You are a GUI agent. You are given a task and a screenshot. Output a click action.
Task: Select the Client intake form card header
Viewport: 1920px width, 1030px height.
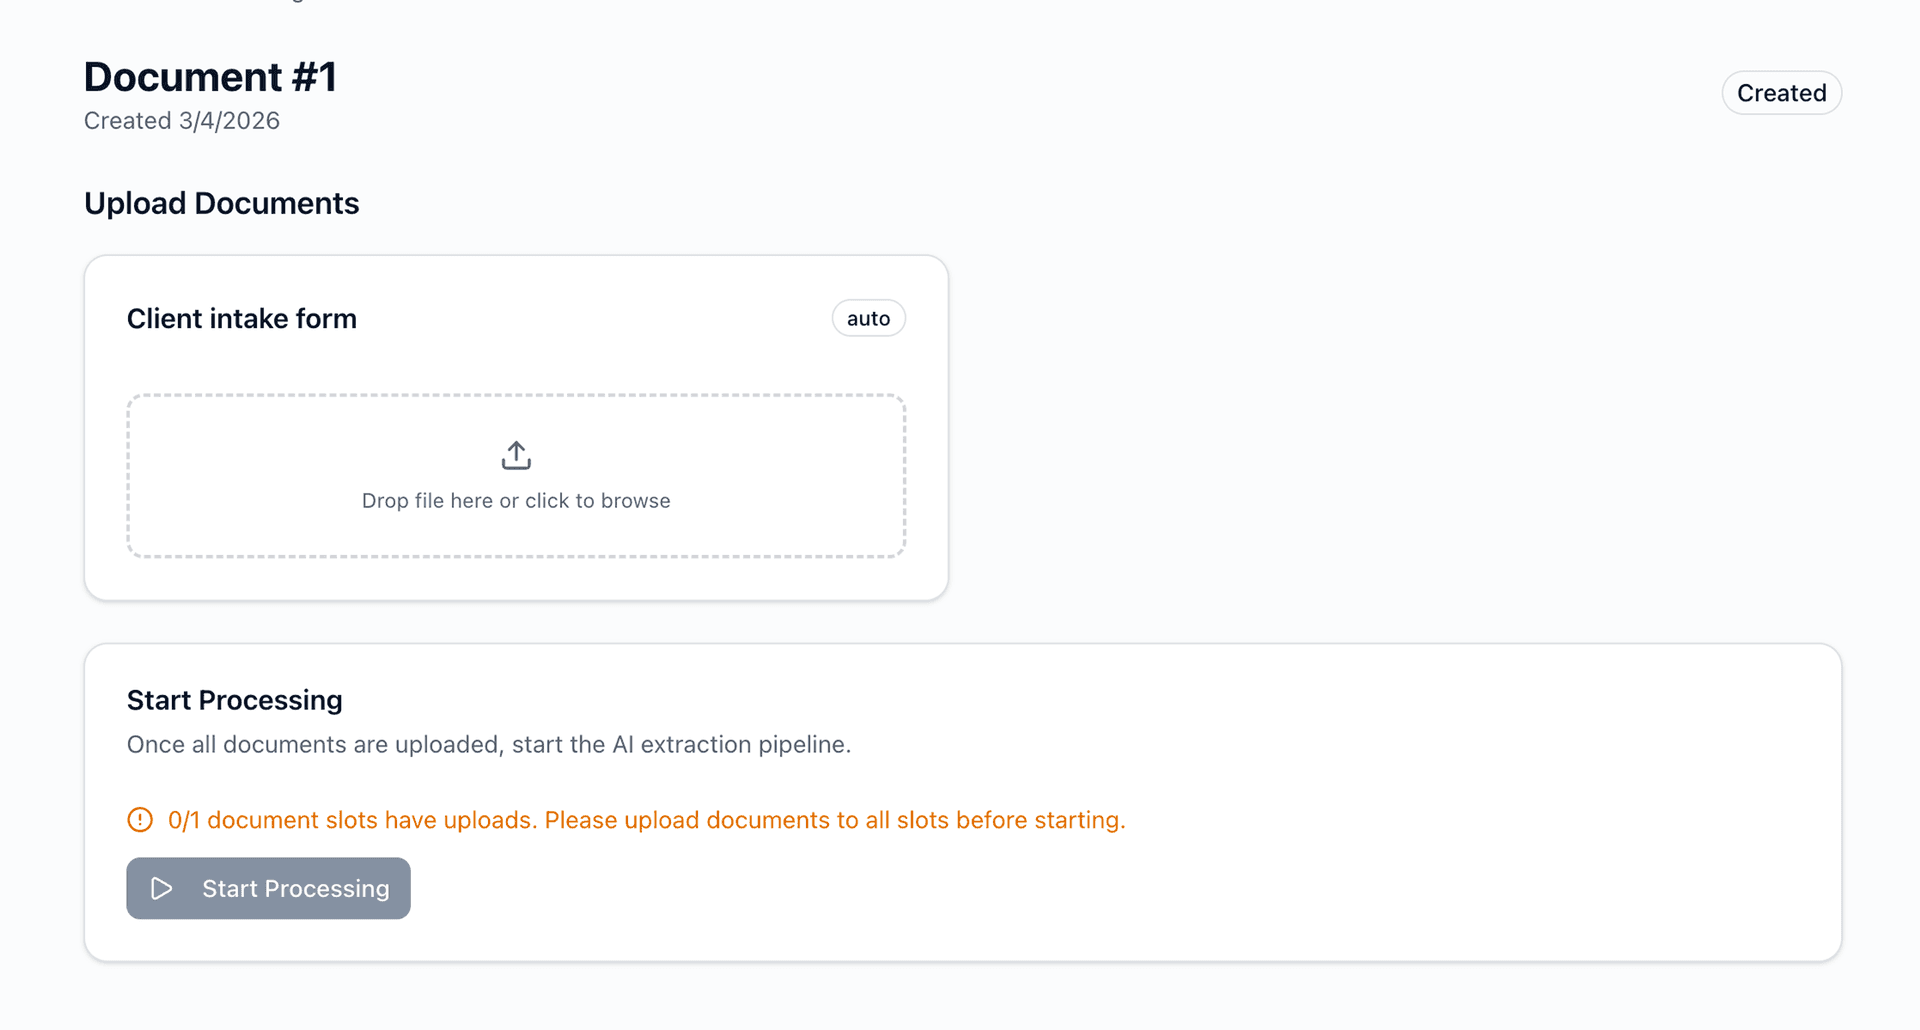[241, 318]
